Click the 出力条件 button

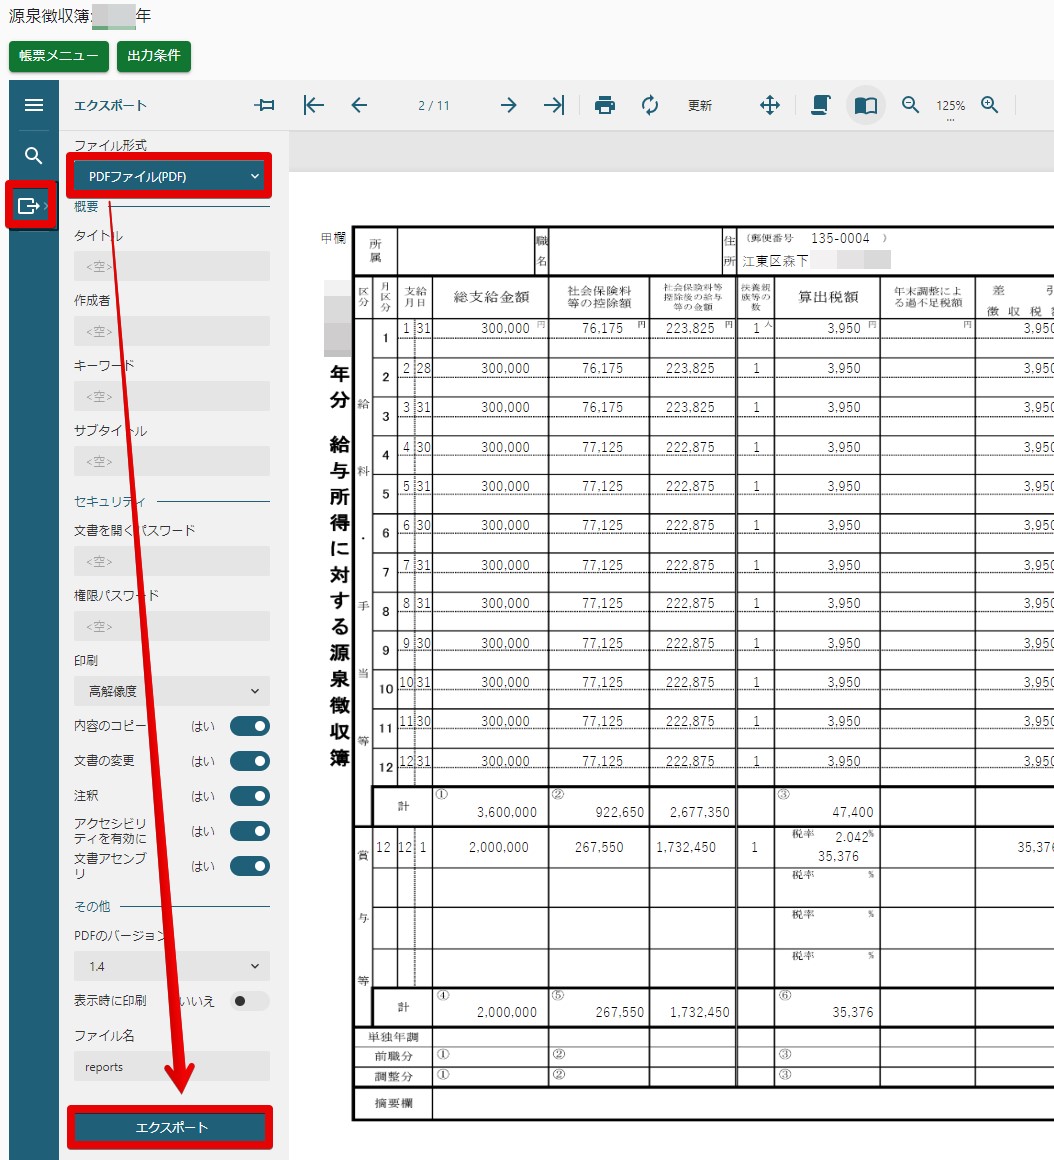click(x=153, y=55)
